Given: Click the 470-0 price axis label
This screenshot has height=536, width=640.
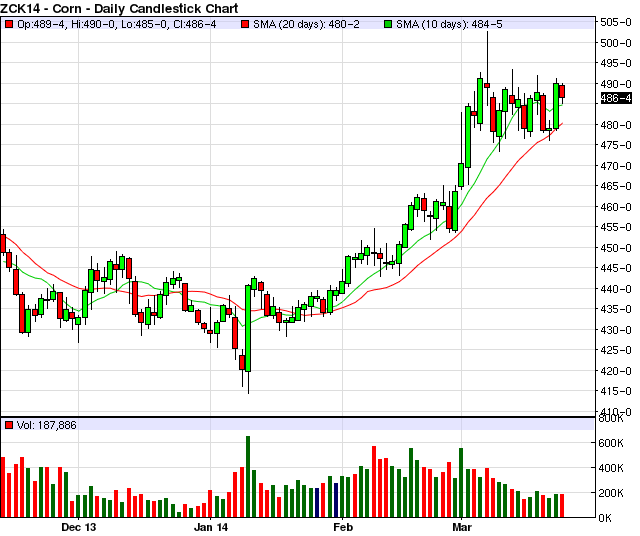Looking at the screenshot, I should tap(616, 166).
